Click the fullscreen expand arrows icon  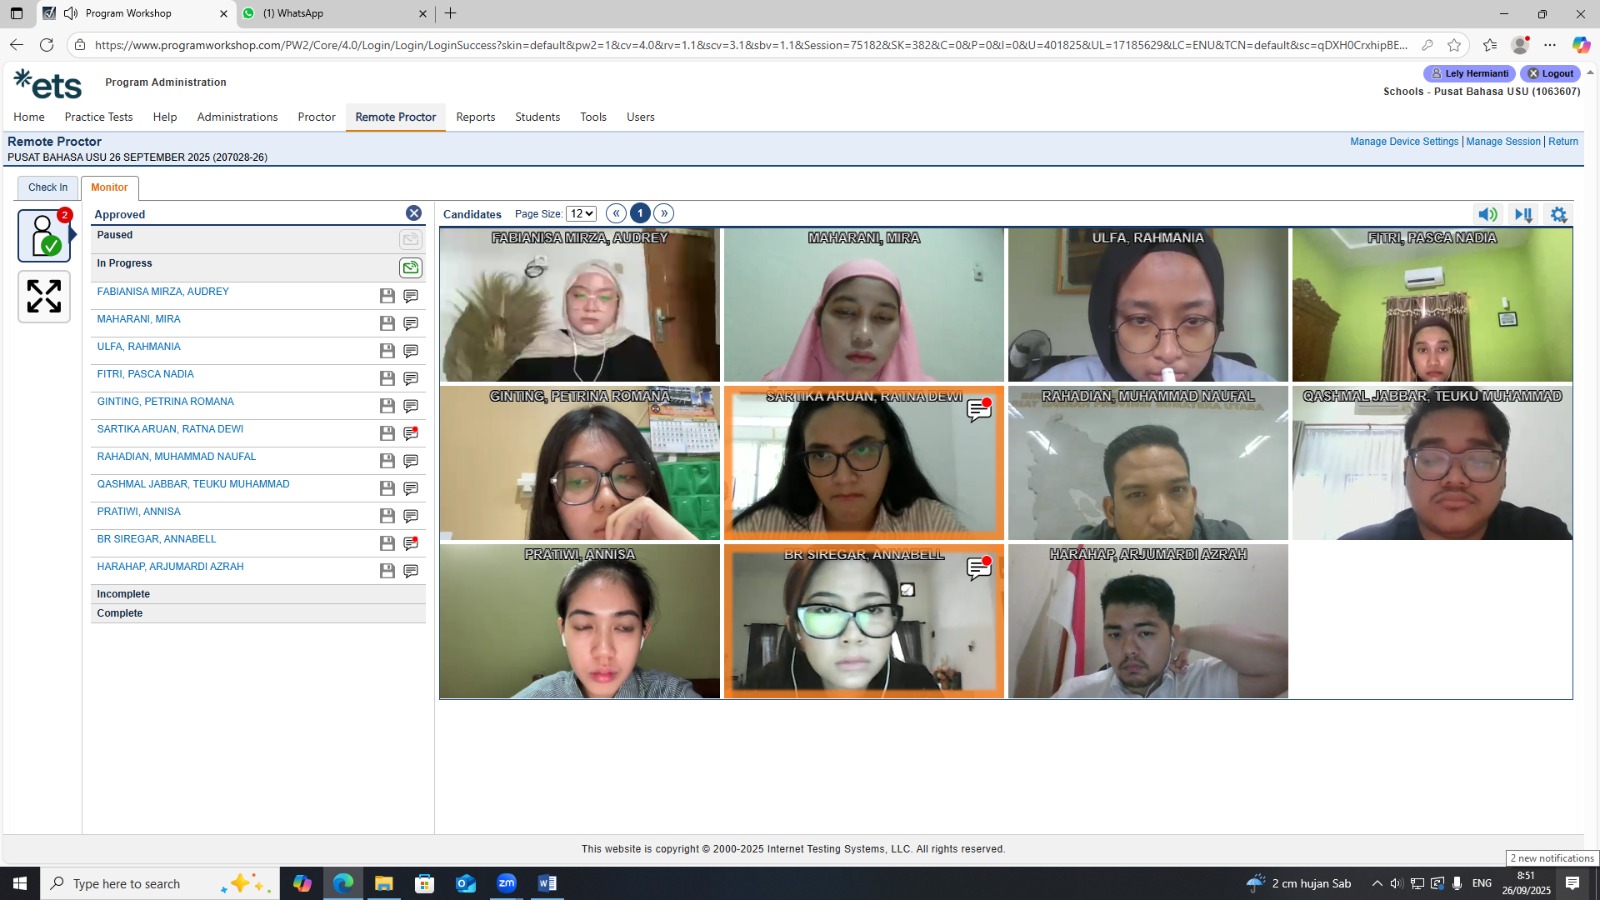(x=44, y=296)
